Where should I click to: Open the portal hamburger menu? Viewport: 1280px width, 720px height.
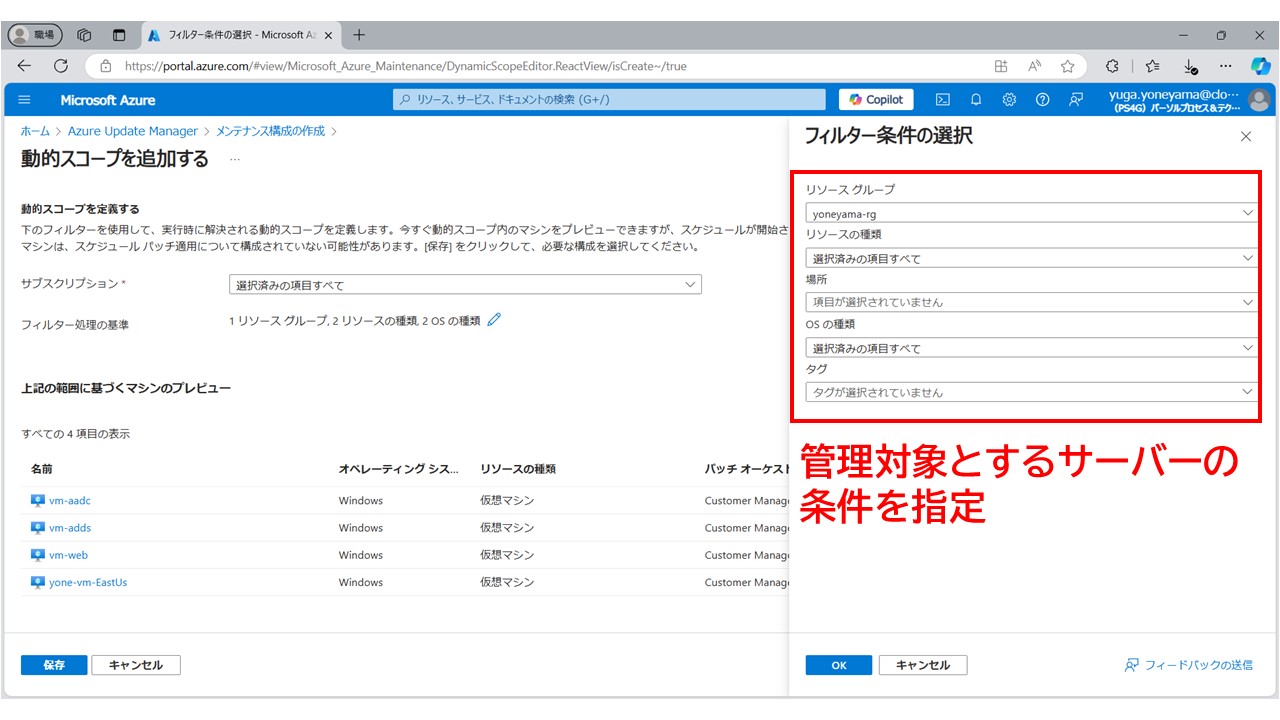[25, 99]
